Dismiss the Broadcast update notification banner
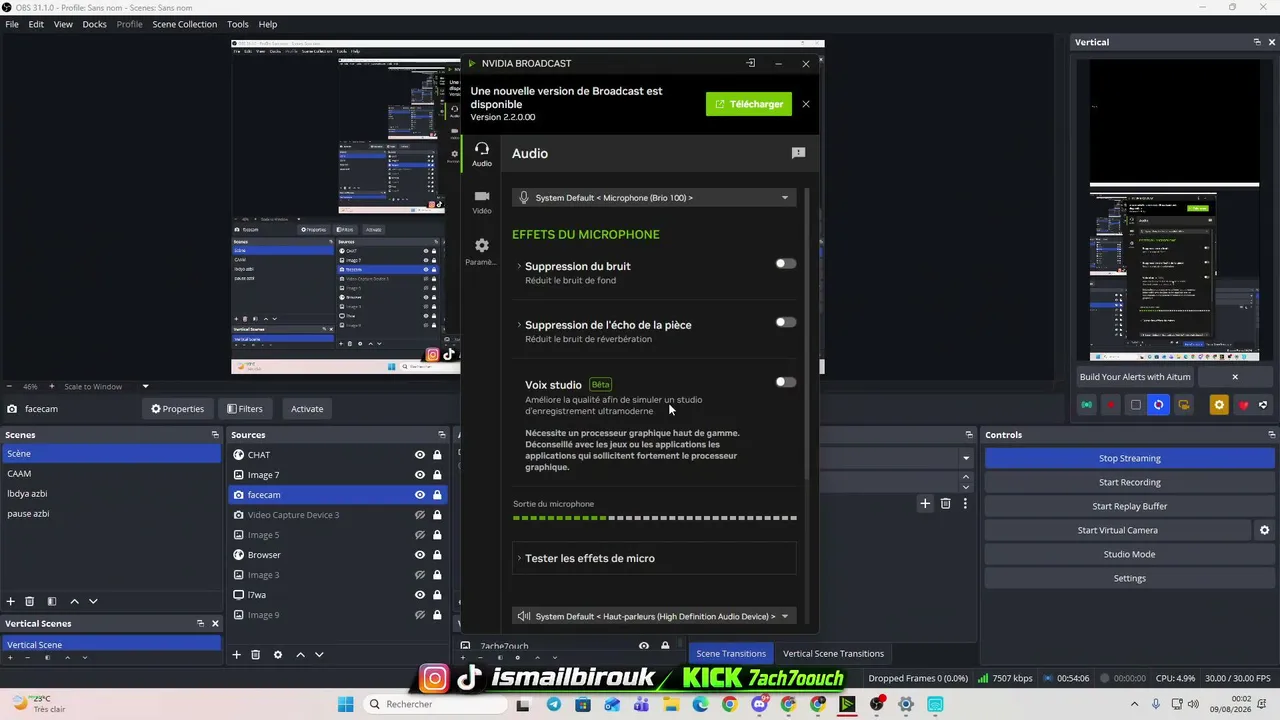1280x720 pixels. point(806,104)
